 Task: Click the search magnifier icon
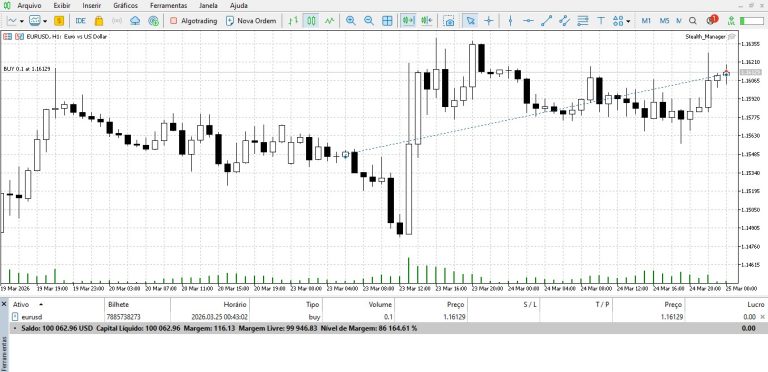[x=693, y=21]
